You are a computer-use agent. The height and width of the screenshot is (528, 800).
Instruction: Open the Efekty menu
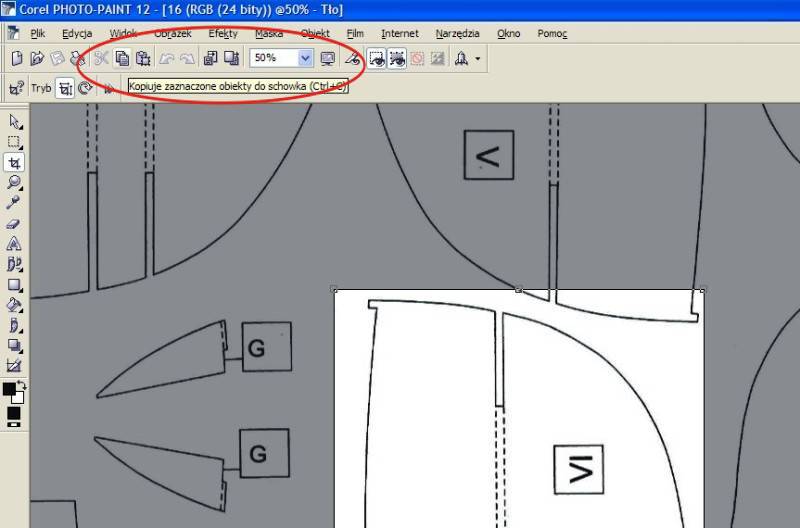[x=222, y=33]
